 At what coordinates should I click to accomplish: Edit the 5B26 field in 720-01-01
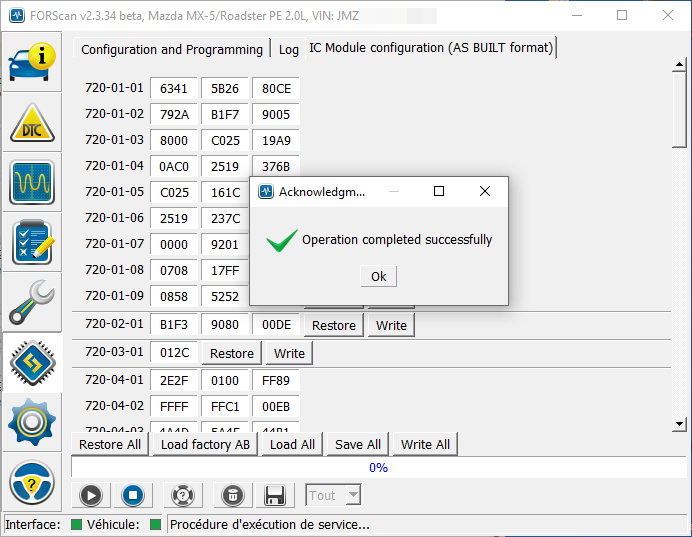tap(225, 89)
